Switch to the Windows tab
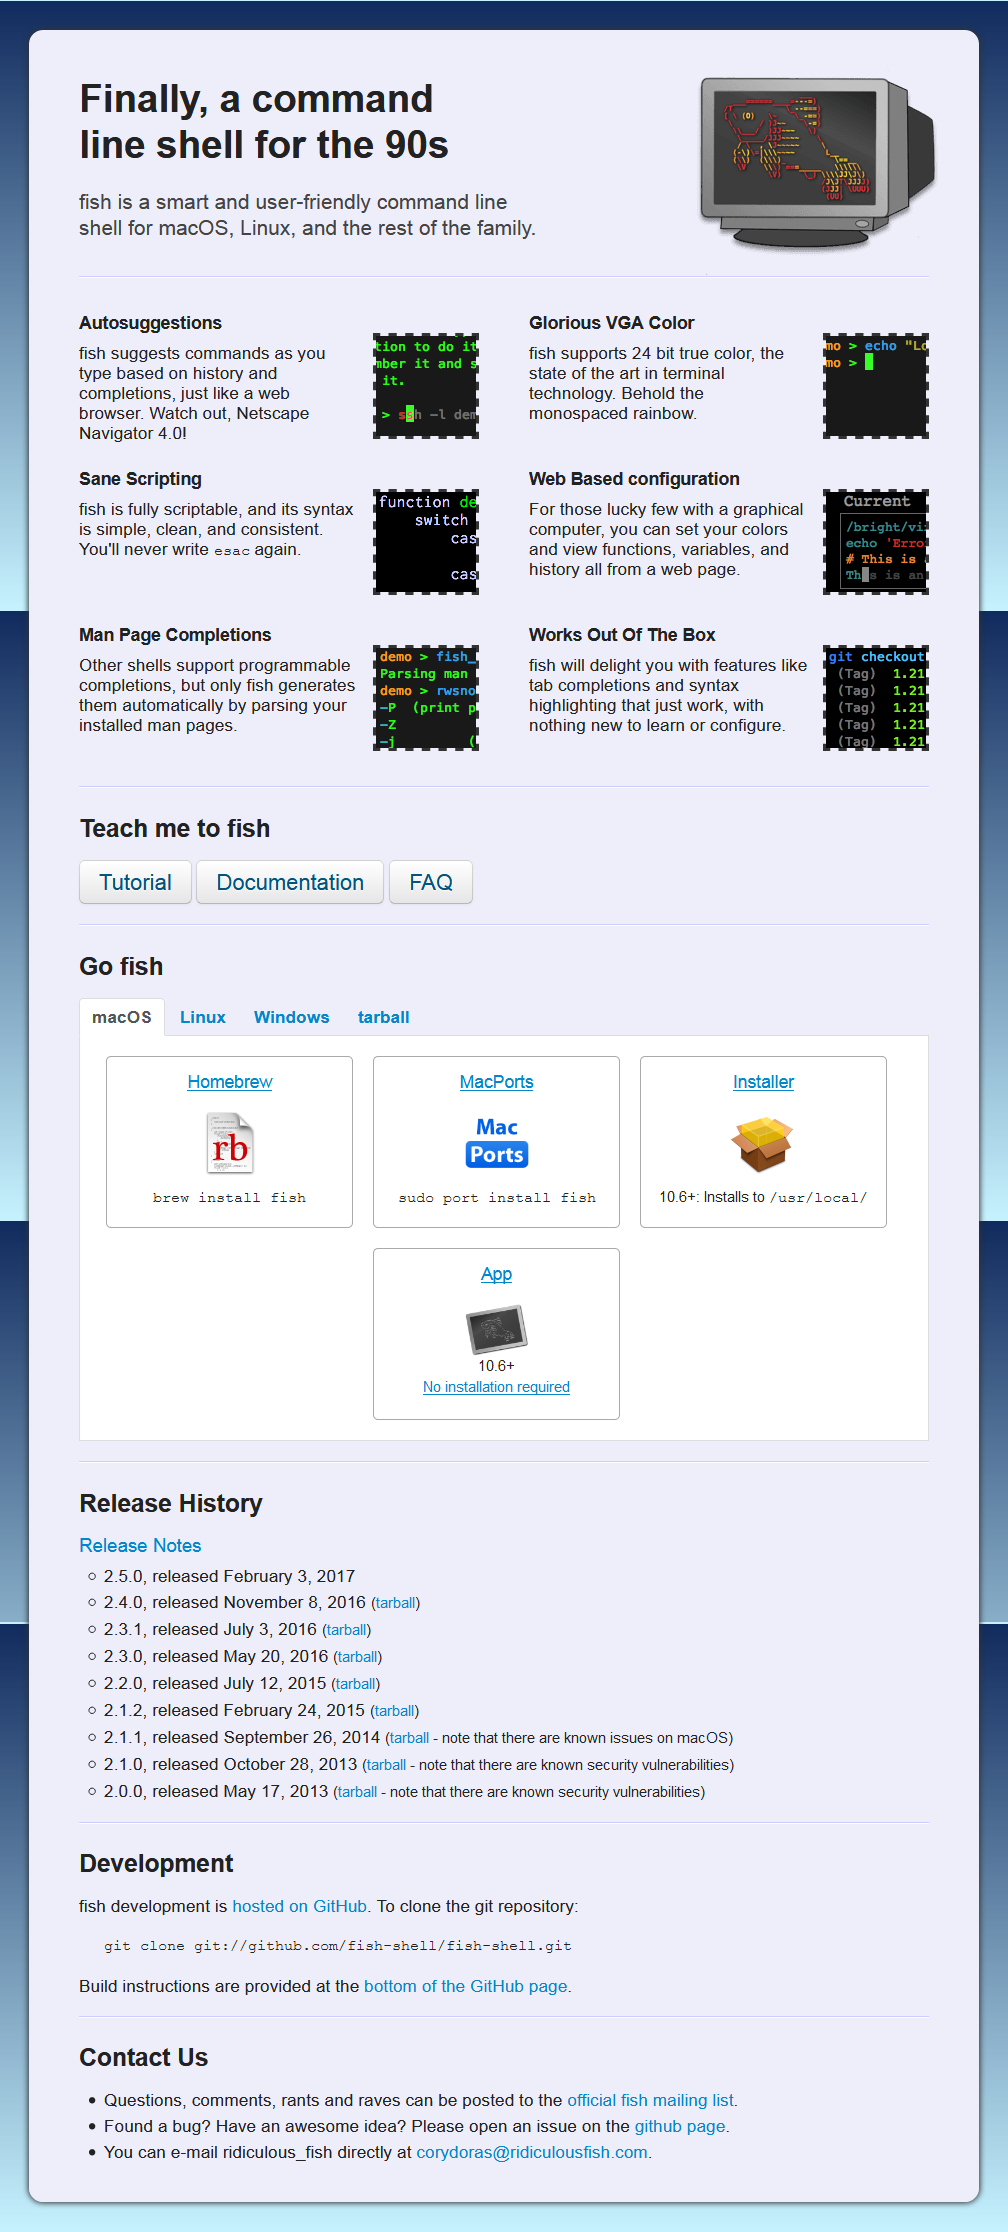The height and width of the screenshot is (2232, 1008). 292,1017
